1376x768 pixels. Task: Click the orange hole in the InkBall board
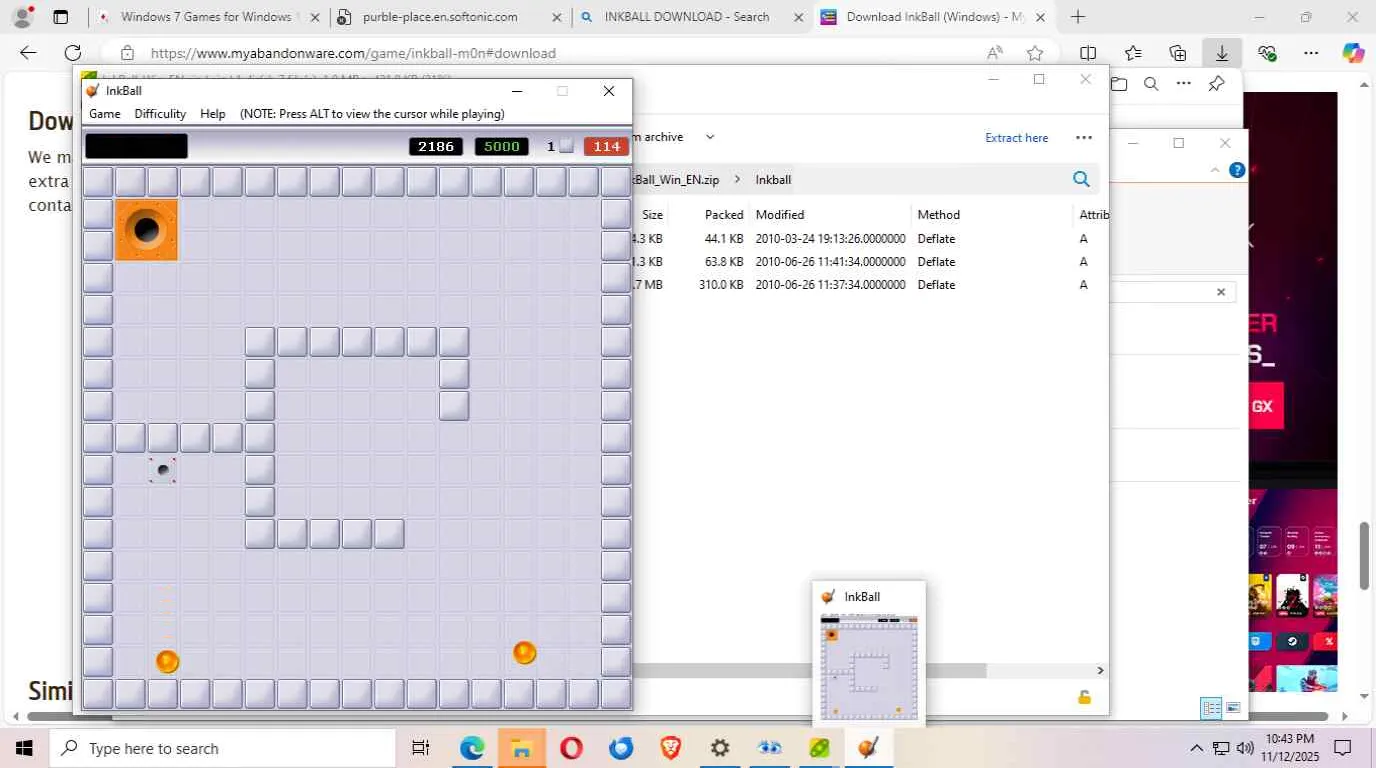click(146, 230)
